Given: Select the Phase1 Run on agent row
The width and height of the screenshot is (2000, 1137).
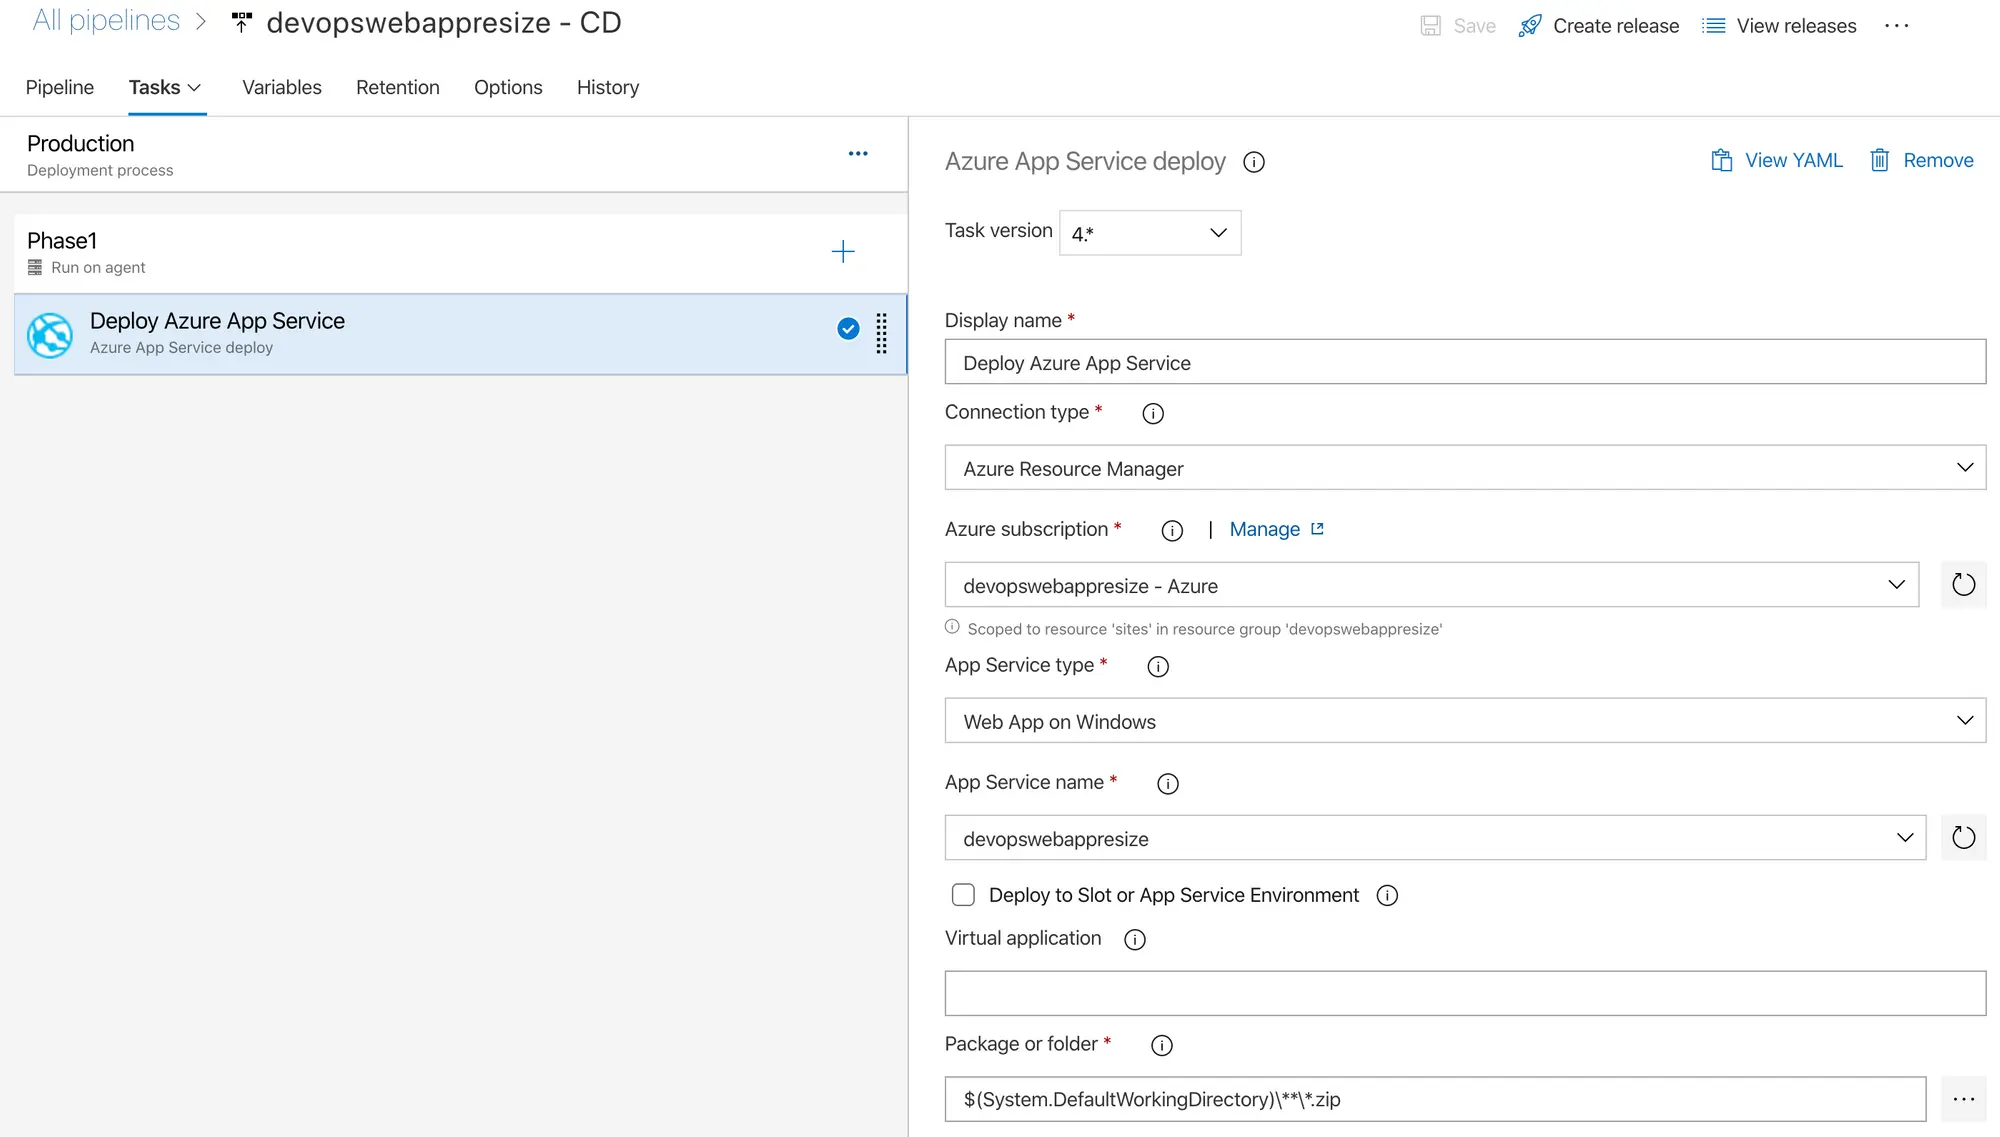Looking at the screenshot, I should pyautogui.click(x=461, y=253).
